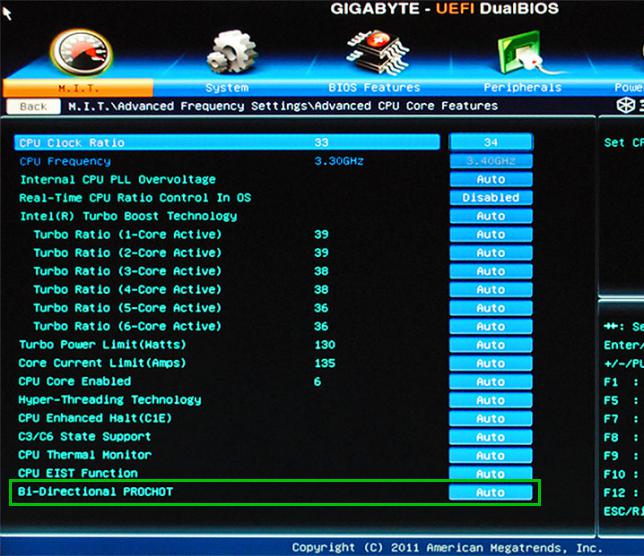This screenshot has width=644, height=556.
Task: Select Turbo Ratio (6-Core Active) label
Action: click(127, 326)
